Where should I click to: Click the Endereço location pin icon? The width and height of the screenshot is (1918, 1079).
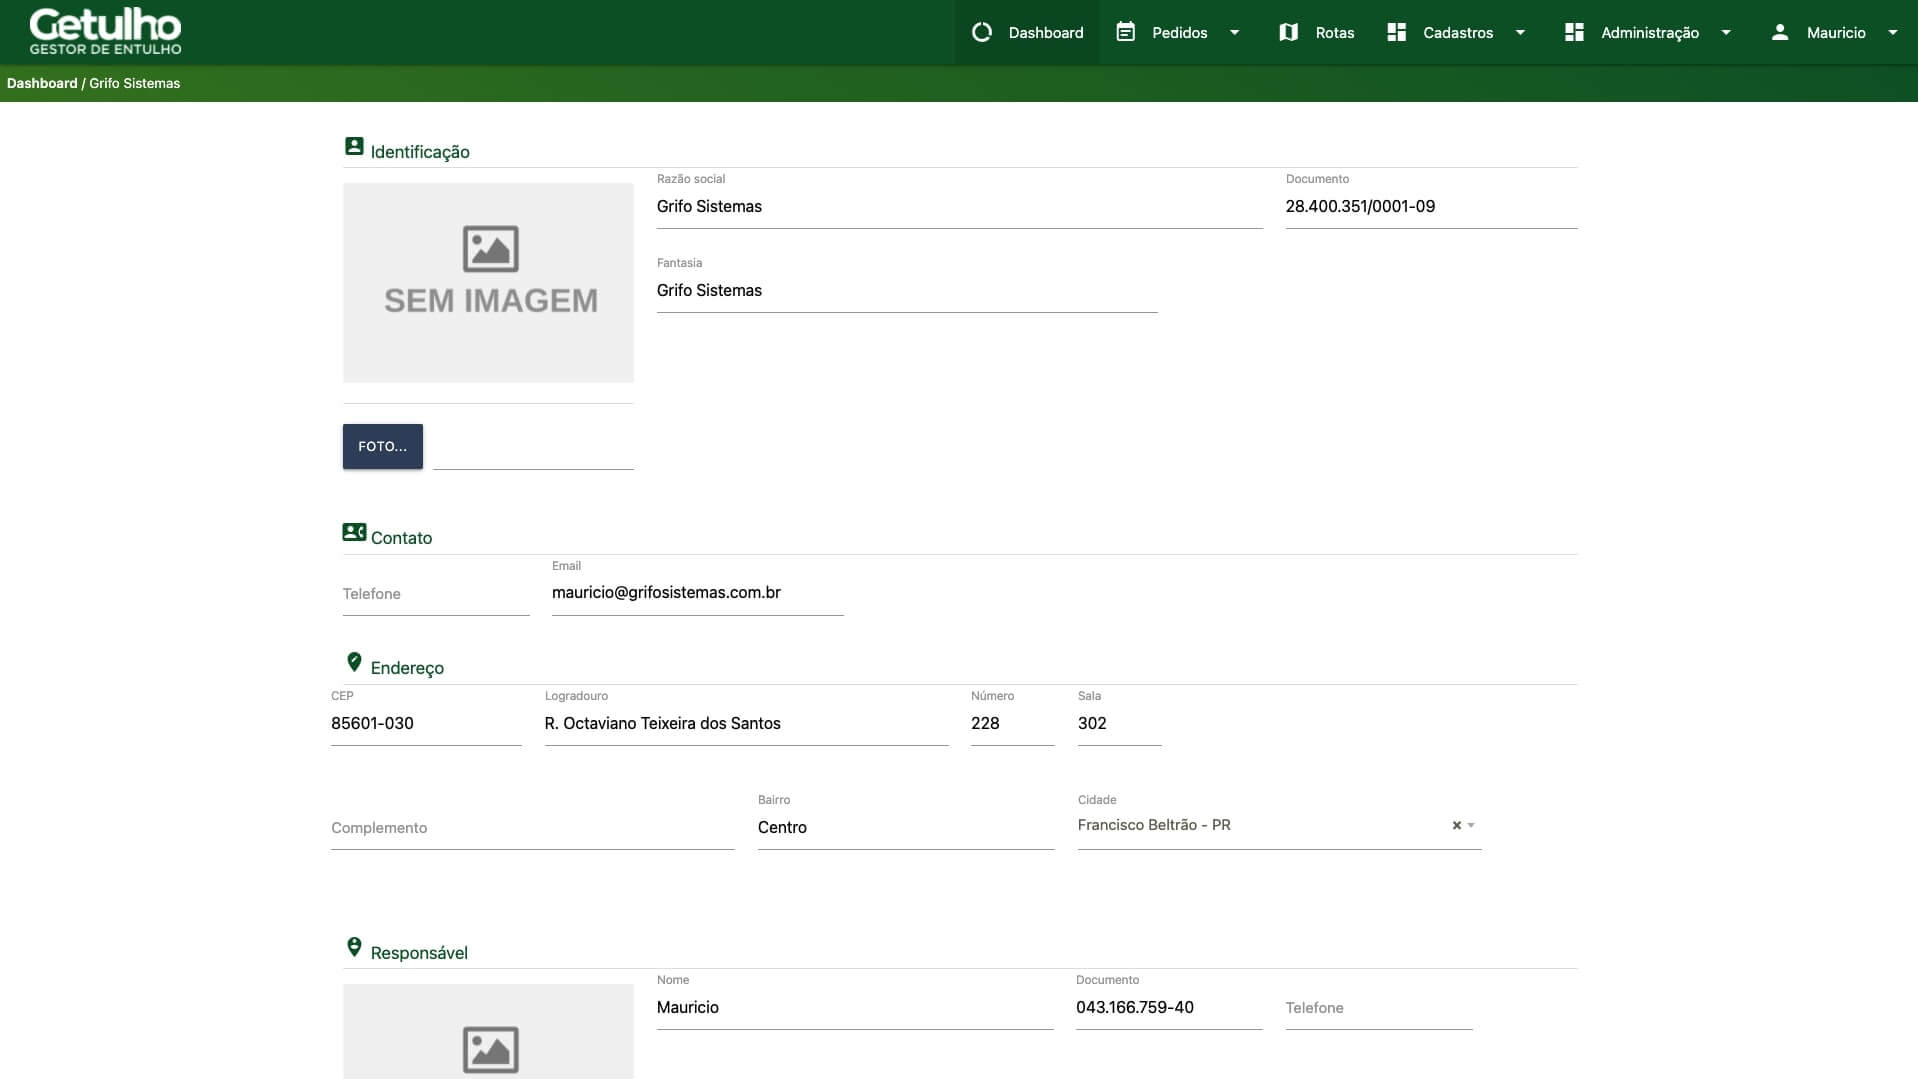[x=354, y=662]
